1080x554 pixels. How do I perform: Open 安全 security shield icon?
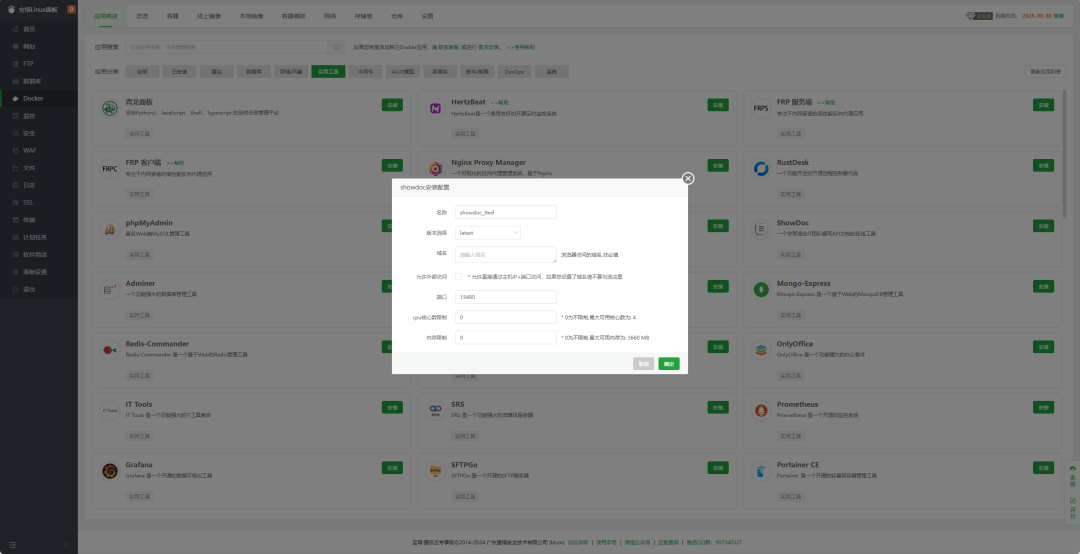16,133
